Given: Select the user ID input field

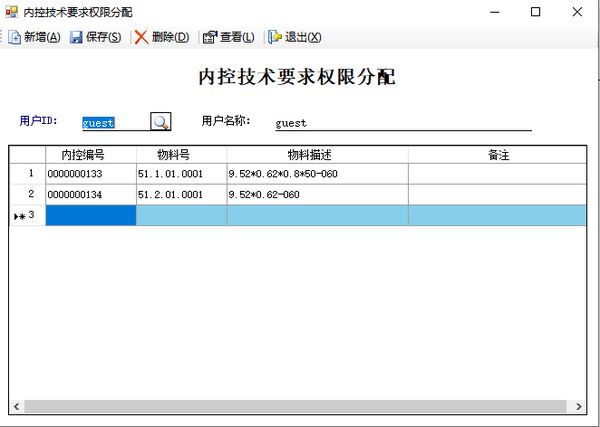Looking at the screenshot, I should [110, 123].
